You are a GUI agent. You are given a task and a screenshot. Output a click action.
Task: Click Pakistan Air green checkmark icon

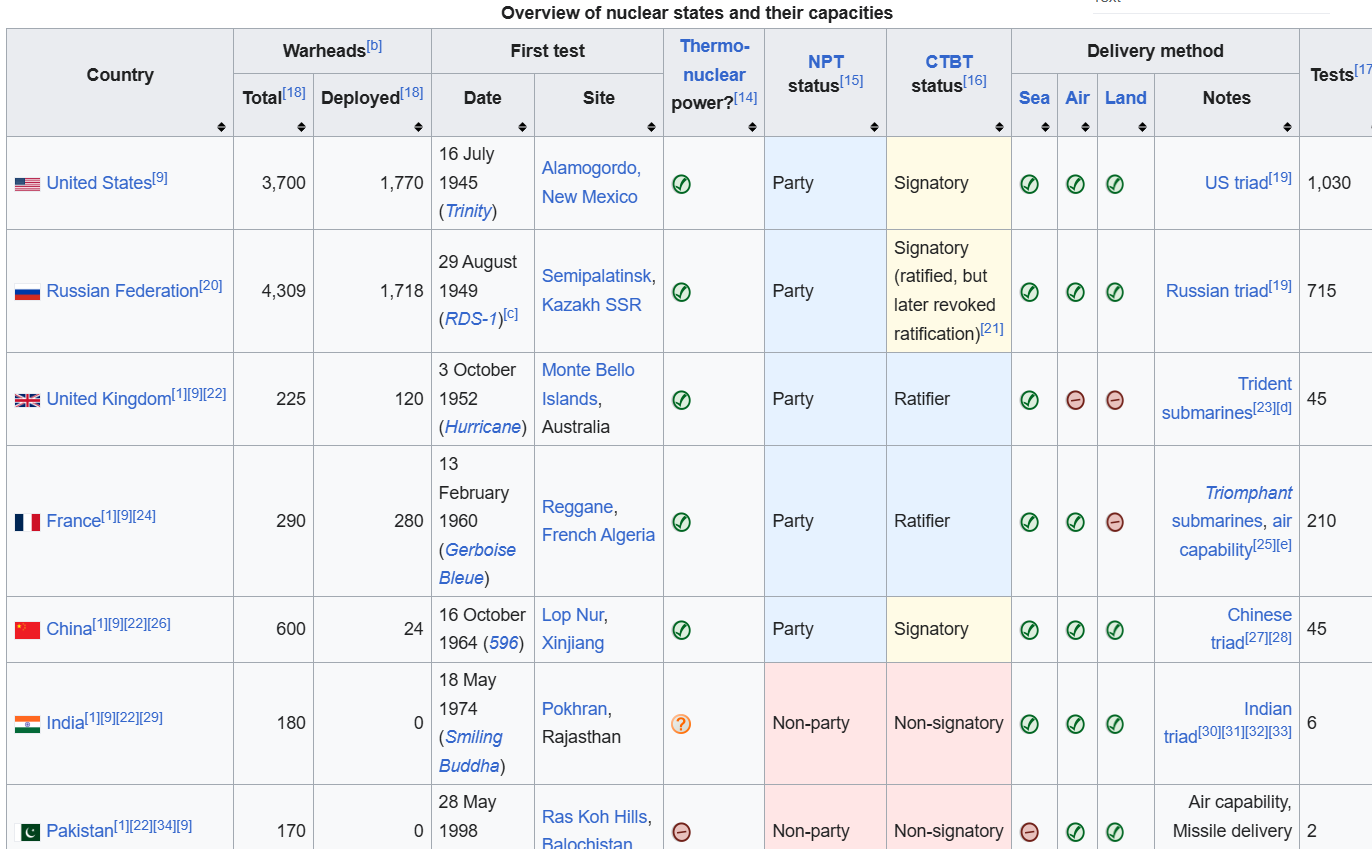[x=1076, y=832]
